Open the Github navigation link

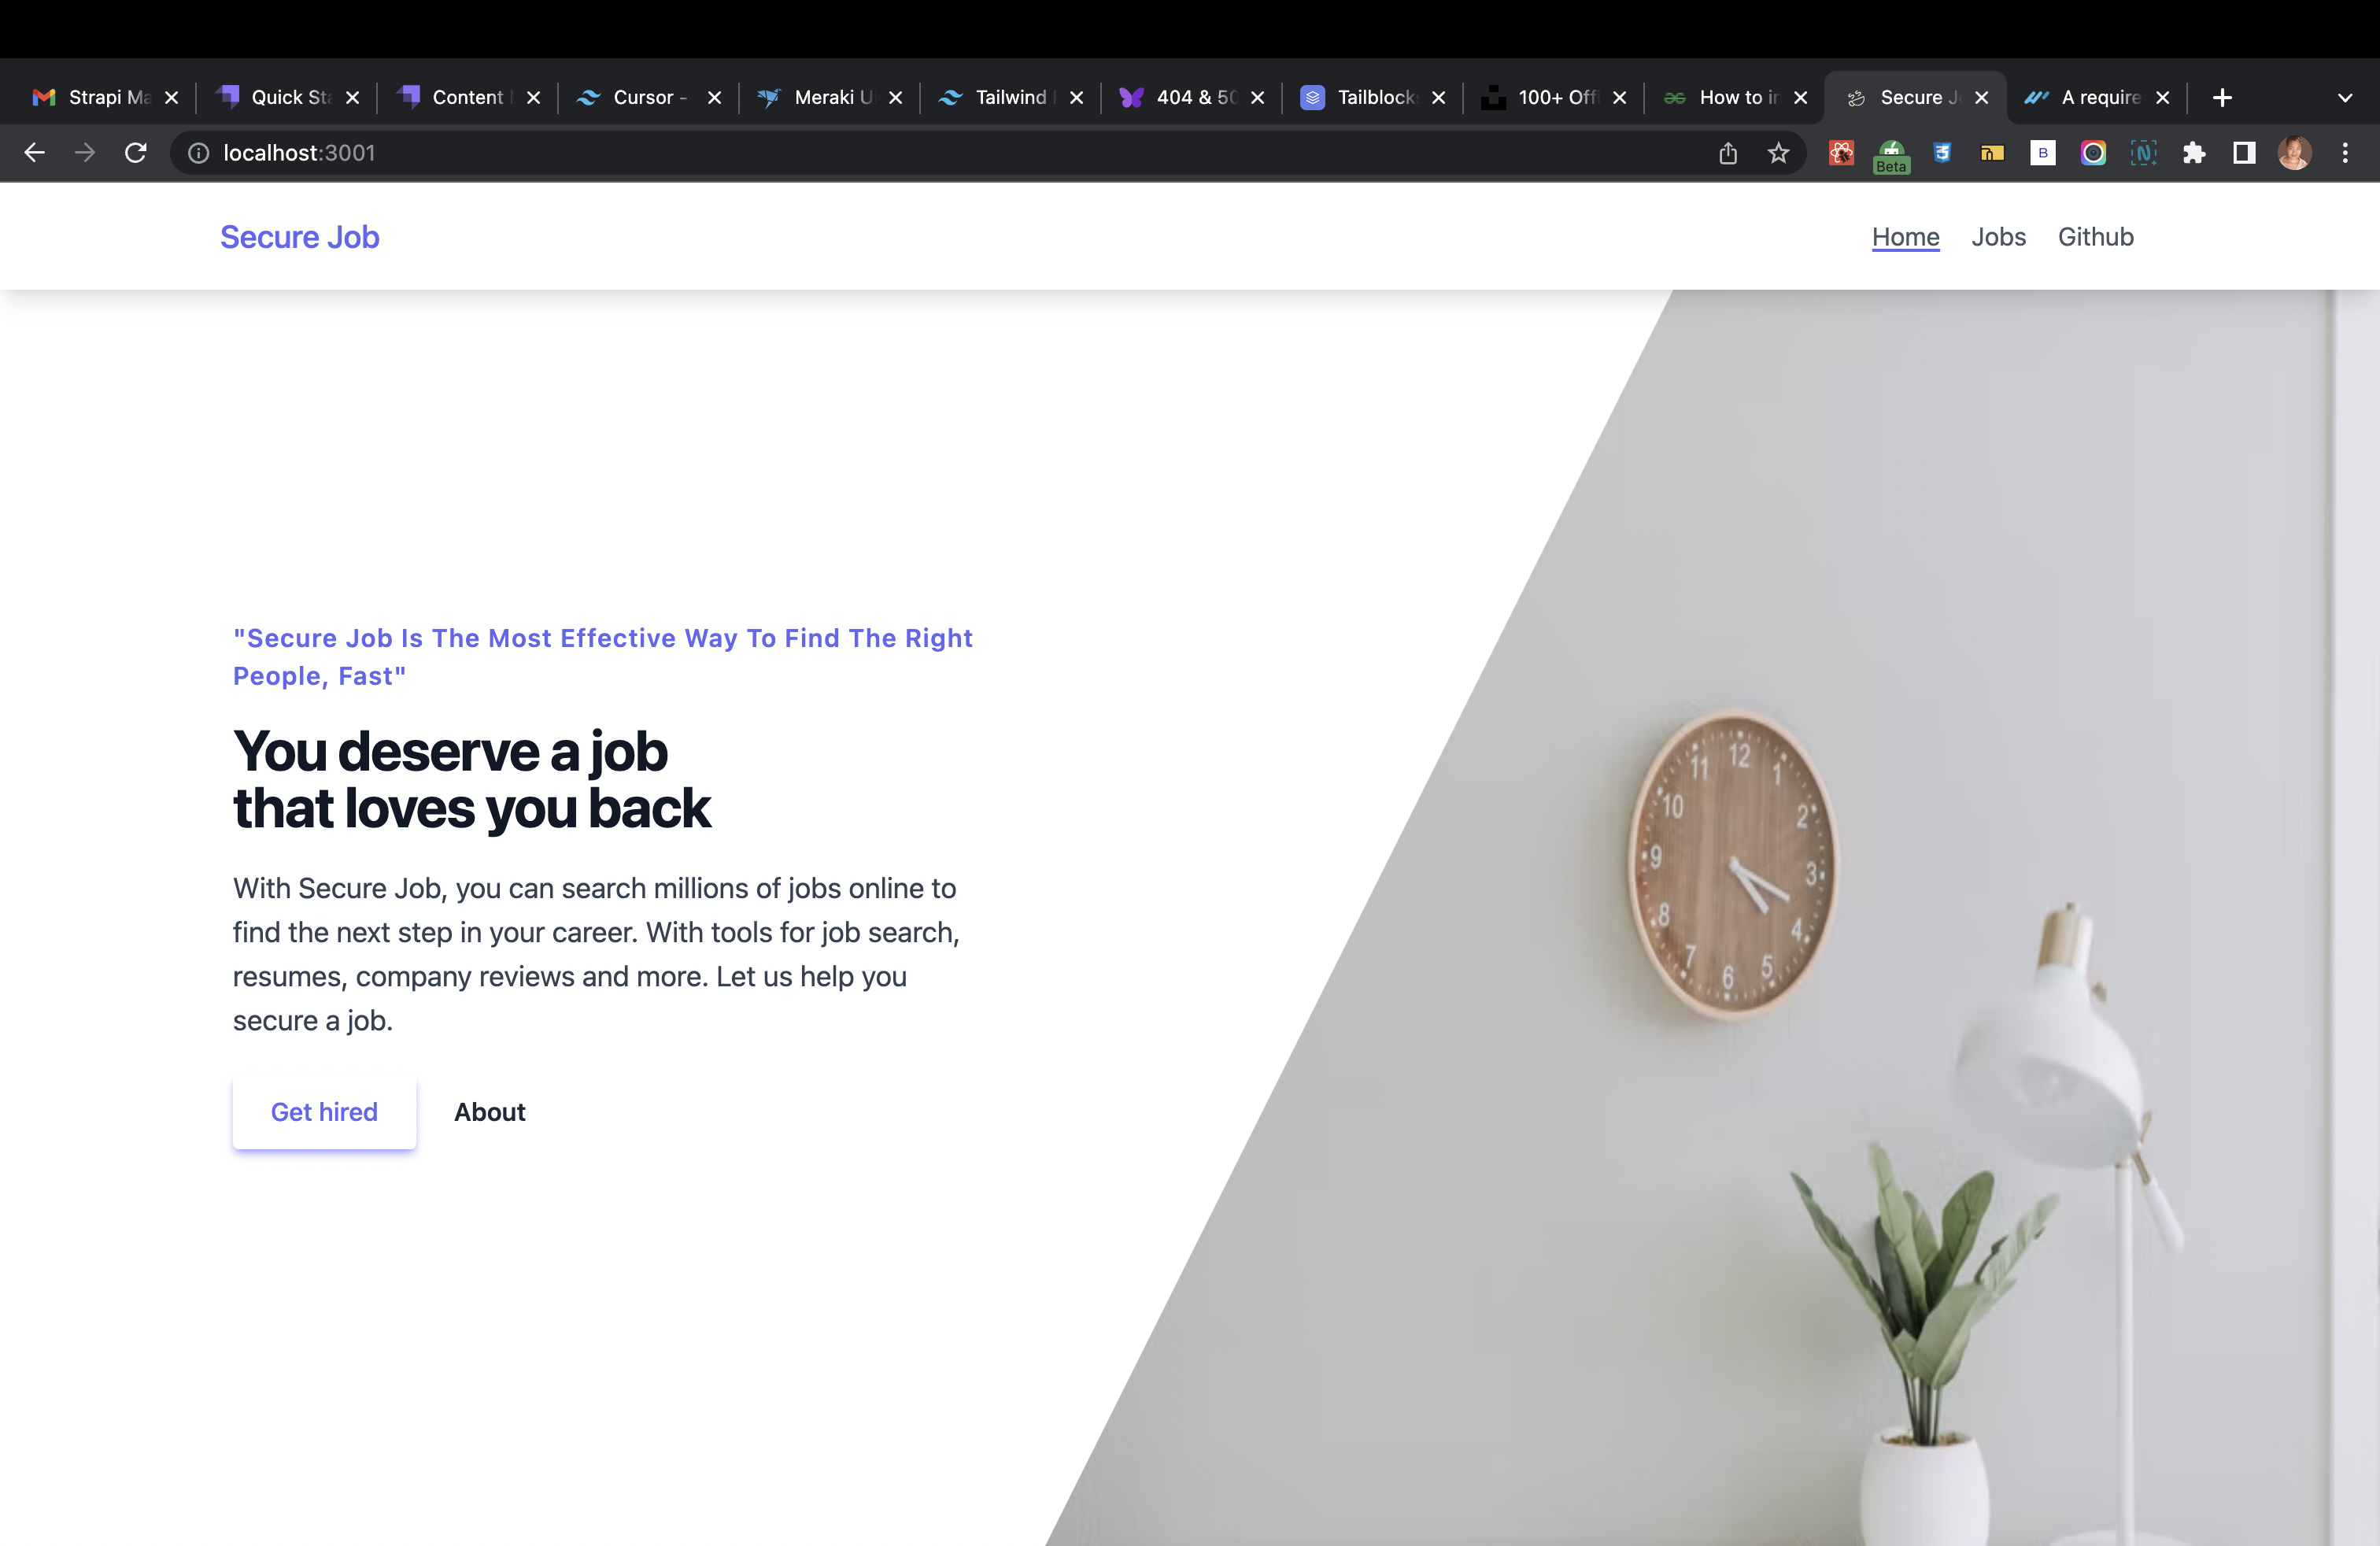click(x=2095, y=237)
